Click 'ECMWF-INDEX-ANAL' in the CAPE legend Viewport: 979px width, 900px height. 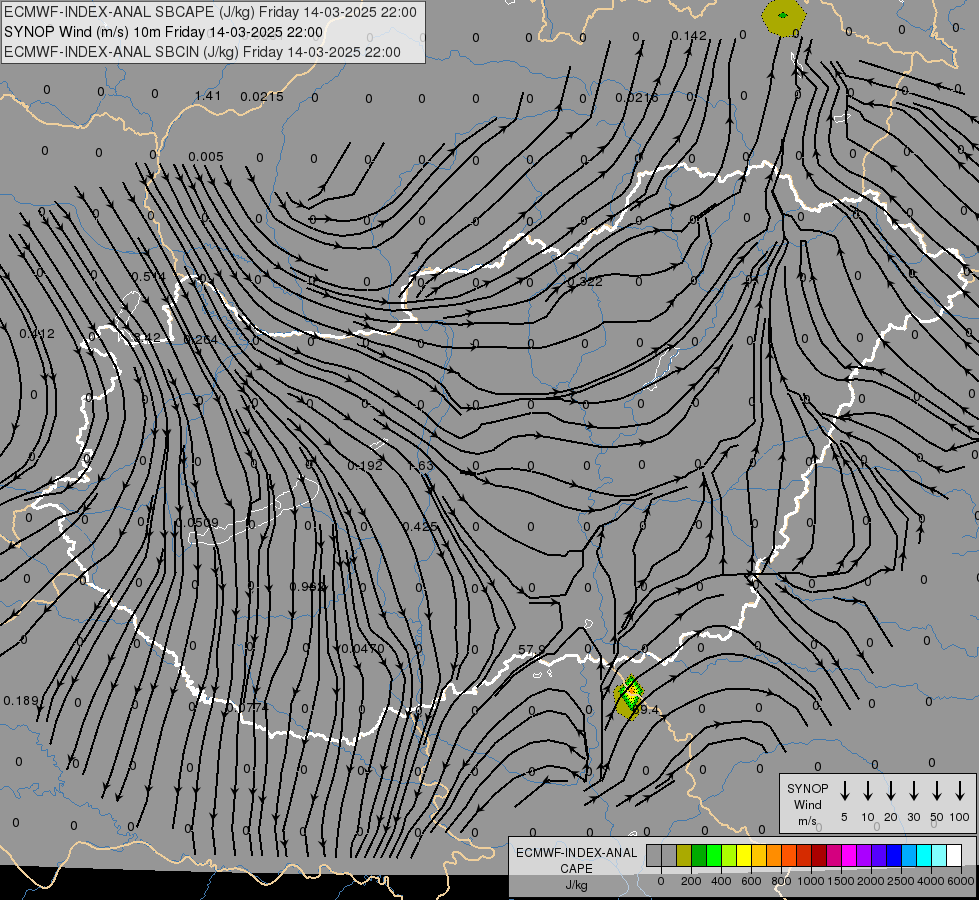click(x=576, y=853)
